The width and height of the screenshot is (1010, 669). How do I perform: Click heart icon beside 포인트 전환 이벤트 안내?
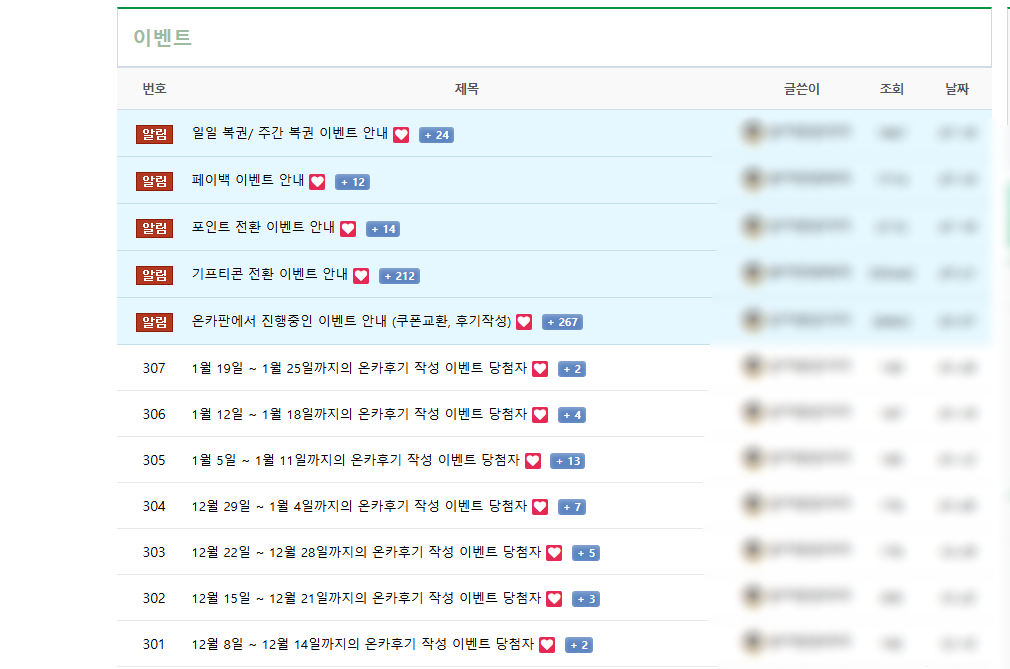coord(348,229)
